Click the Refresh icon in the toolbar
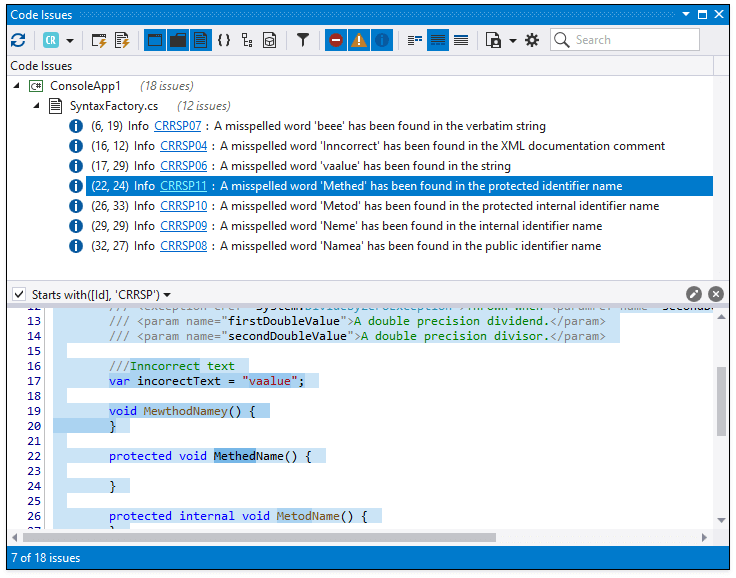The height and width of the screenshot is (578, 736). [x=18, y=40]
